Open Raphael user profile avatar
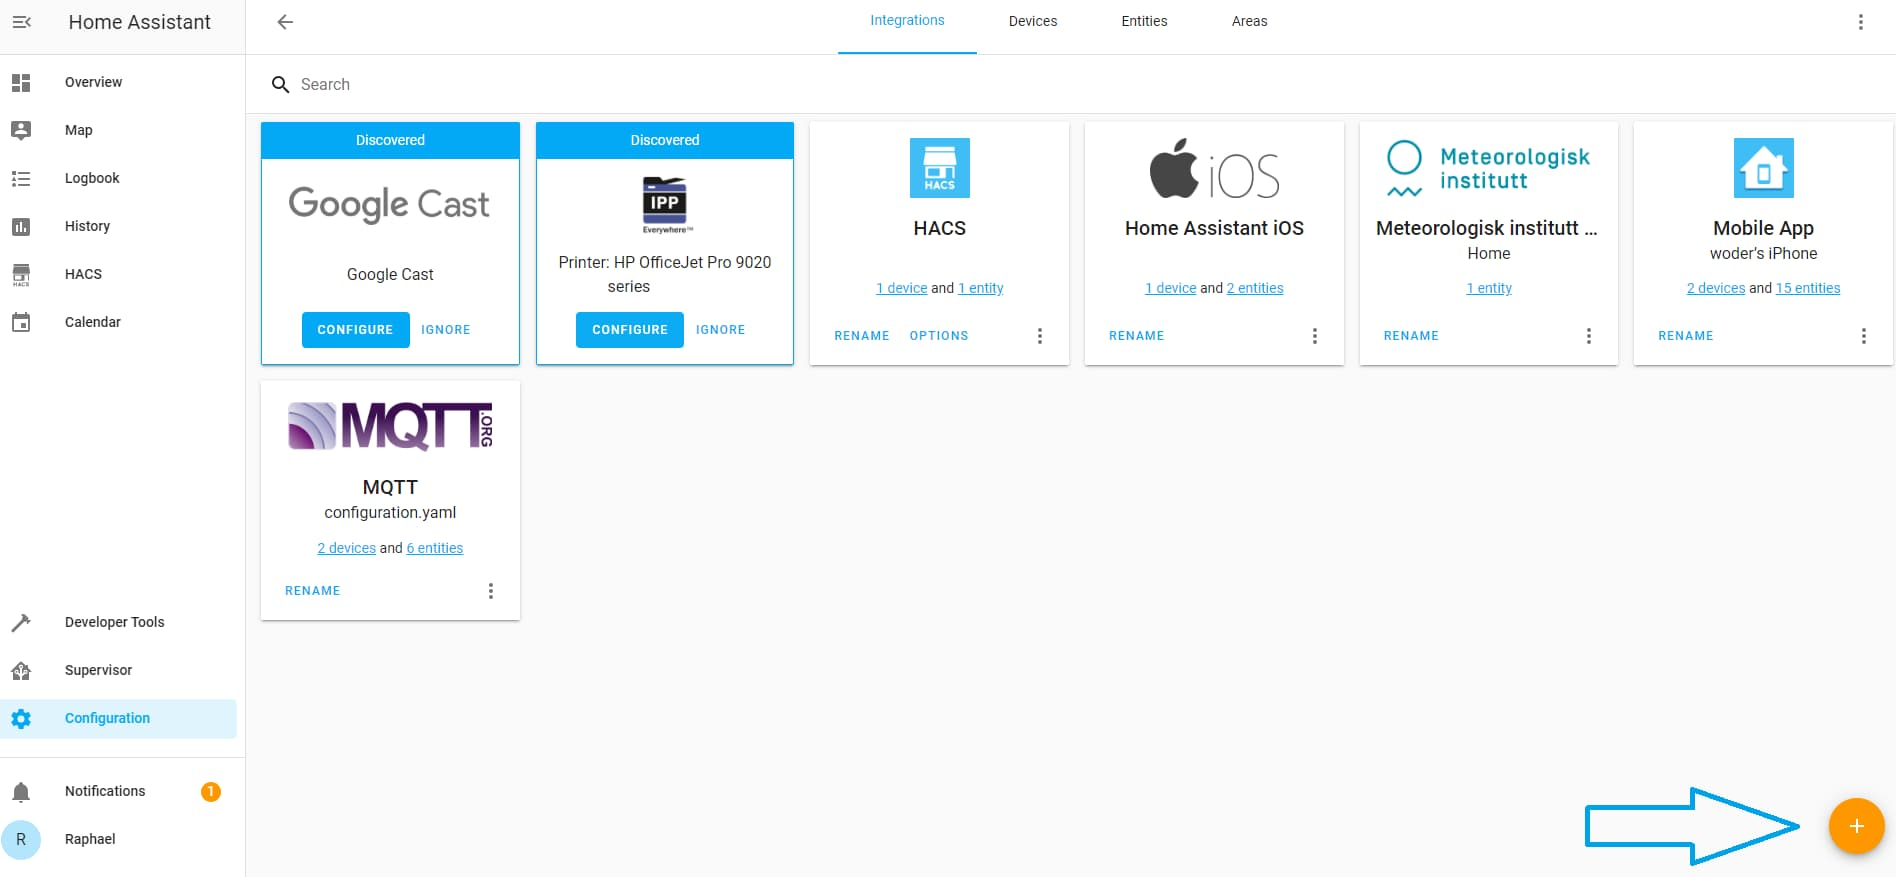The image size is (1896, 877). [x=21, y=840]
